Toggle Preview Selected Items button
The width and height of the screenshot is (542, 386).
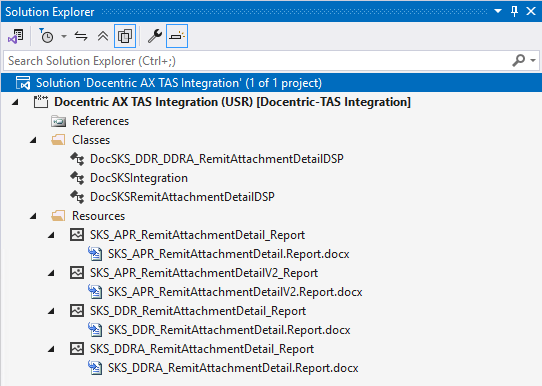(x=177, y=36)
